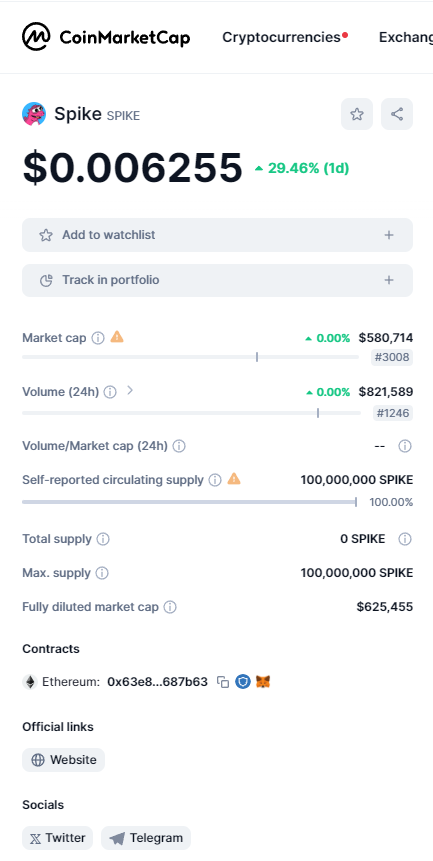Click the blue shield security icon
The height and width of the screenshot is (861, 433).
243,682
